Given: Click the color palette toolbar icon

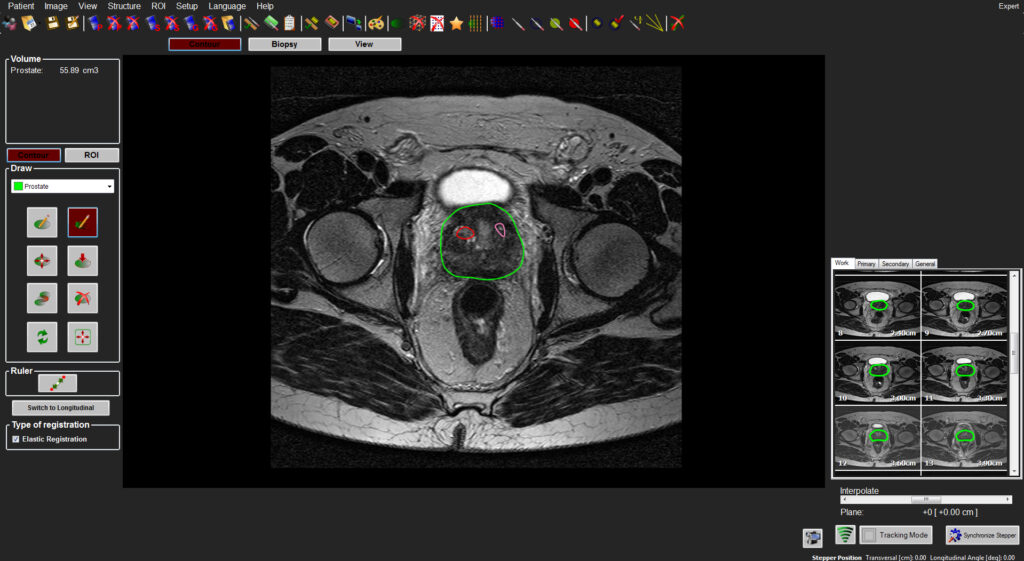Looking at the screenshot, I should (x=376, y=24).
